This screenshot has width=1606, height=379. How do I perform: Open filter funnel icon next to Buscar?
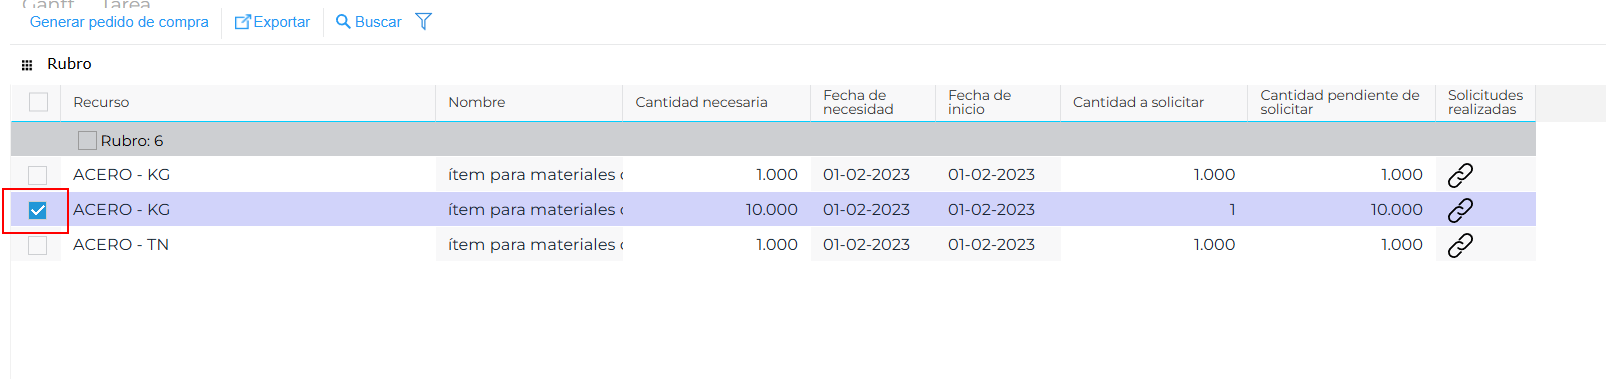point(423,21)
